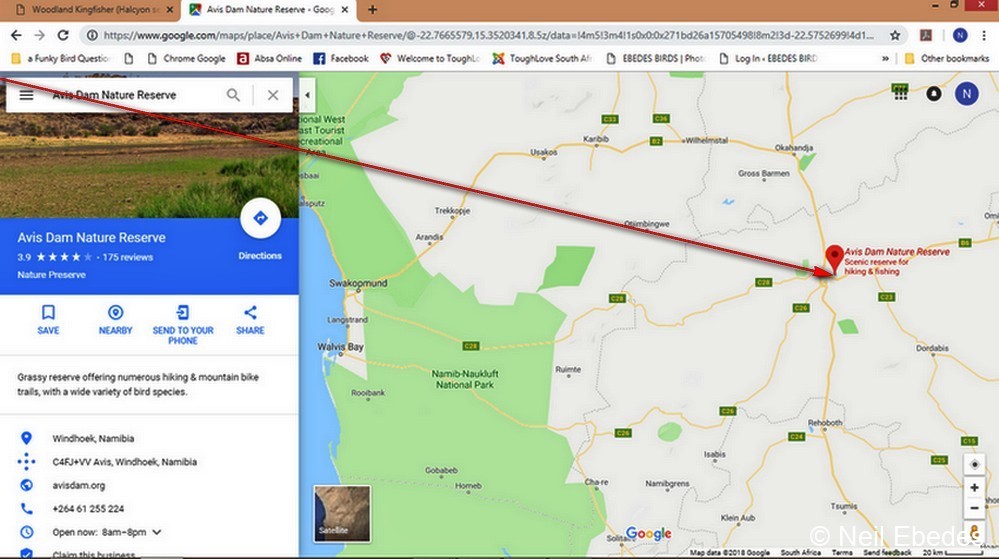The height and width of the screenshot is (559, 999).
Task: Open the Google Maps hamburger menu
Action: coord(27,95)
